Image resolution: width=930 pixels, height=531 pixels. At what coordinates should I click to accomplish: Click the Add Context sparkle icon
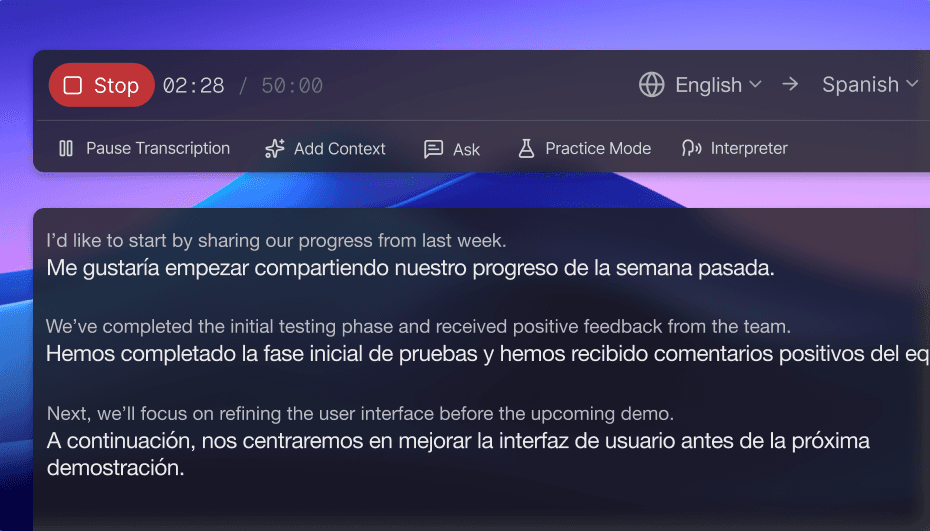[275, 149]
